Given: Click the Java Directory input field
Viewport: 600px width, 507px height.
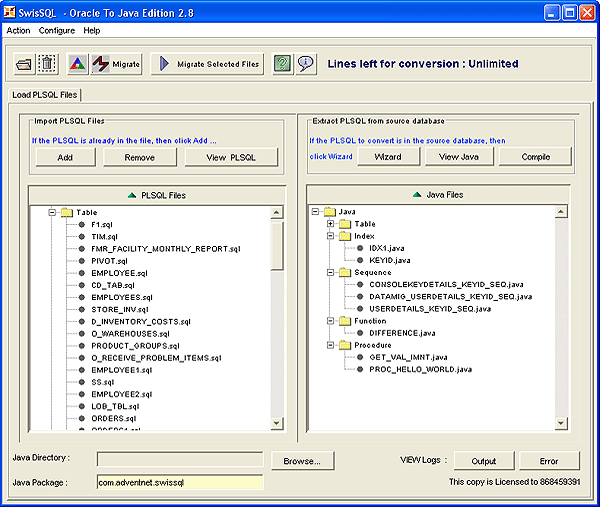Looking at the screenshot, I should 180,459.
